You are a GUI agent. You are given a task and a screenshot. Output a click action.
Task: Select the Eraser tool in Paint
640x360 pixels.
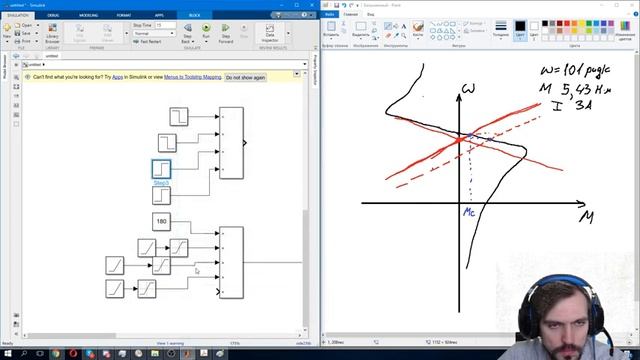pyautogui.click(x=388, y=36)
